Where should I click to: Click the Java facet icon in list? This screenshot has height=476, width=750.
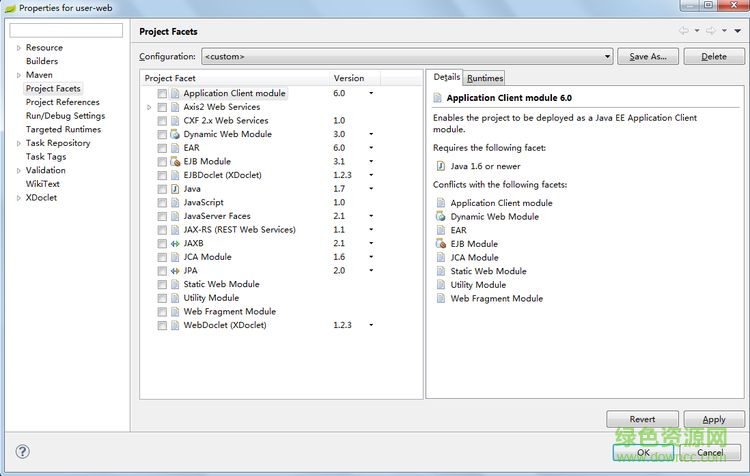(175, 189)
